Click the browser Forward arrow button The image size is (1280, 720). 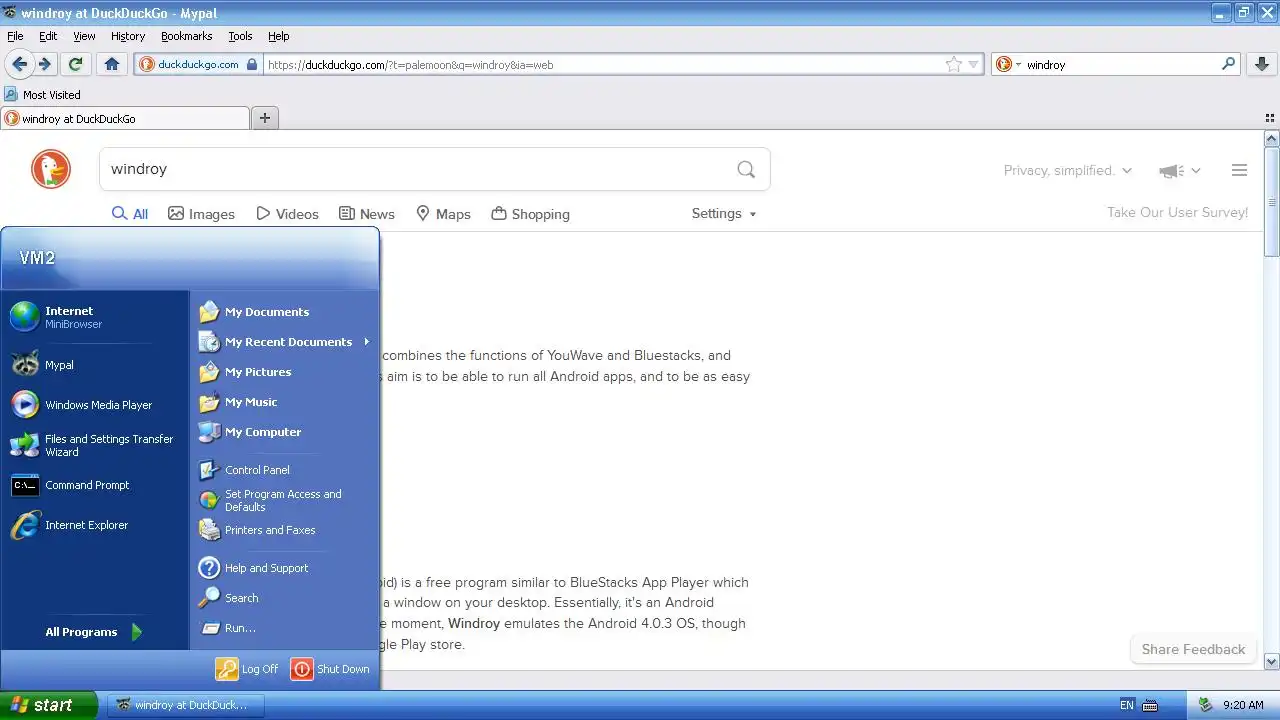(45, 64)
